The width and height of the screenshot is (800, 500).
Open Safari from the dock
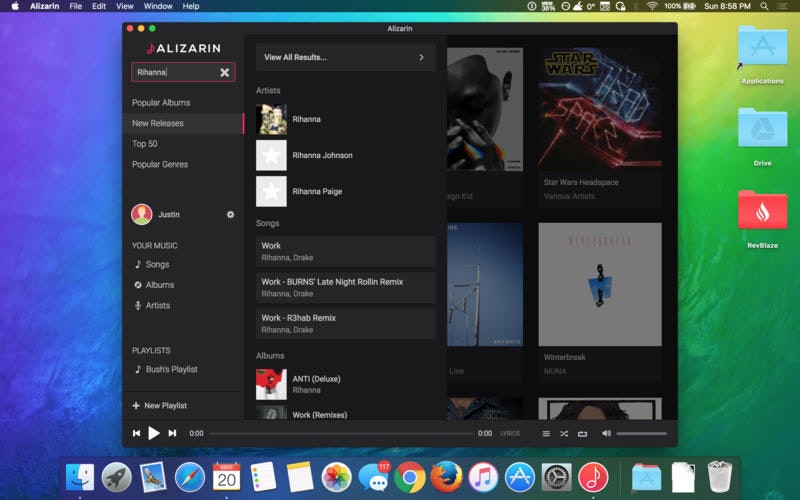coord(190,478)
